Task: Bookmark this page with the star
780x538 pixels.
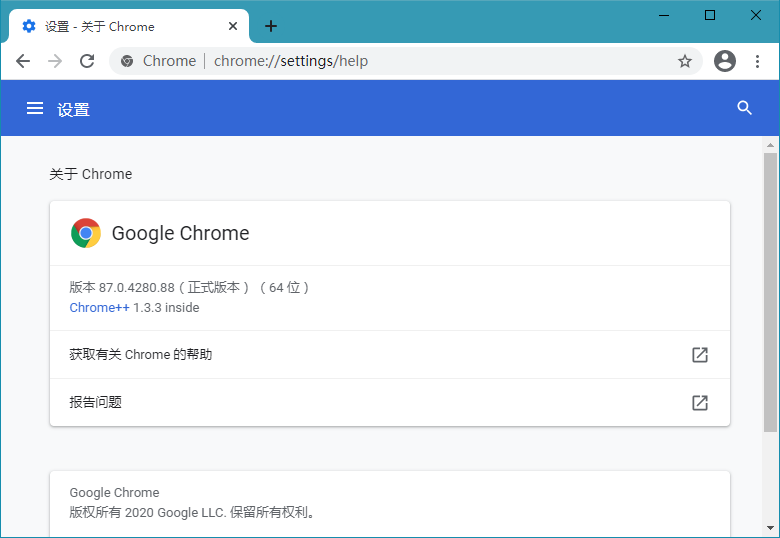Action: click(685, 61)
